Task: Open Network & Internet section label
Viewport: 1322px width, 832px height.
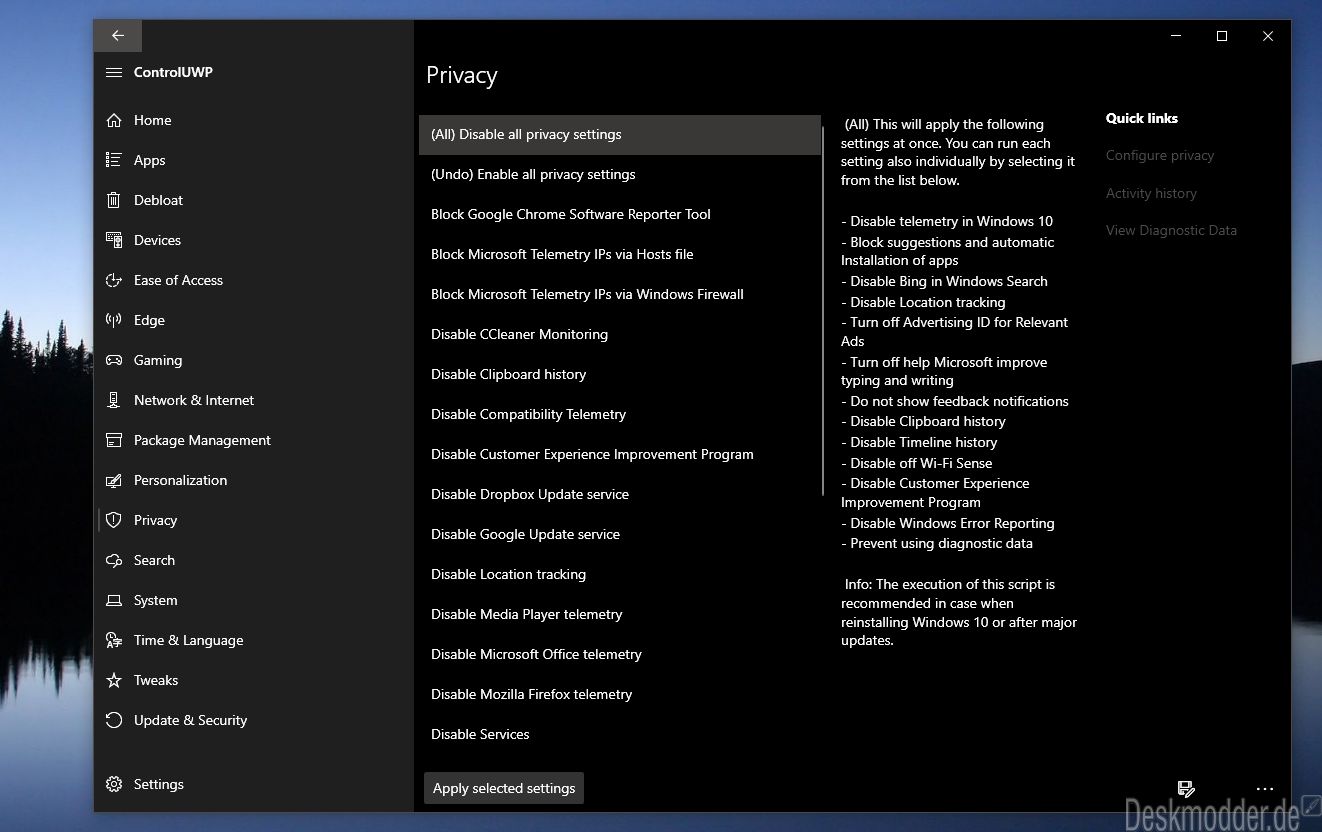Action: coord(194,400)
